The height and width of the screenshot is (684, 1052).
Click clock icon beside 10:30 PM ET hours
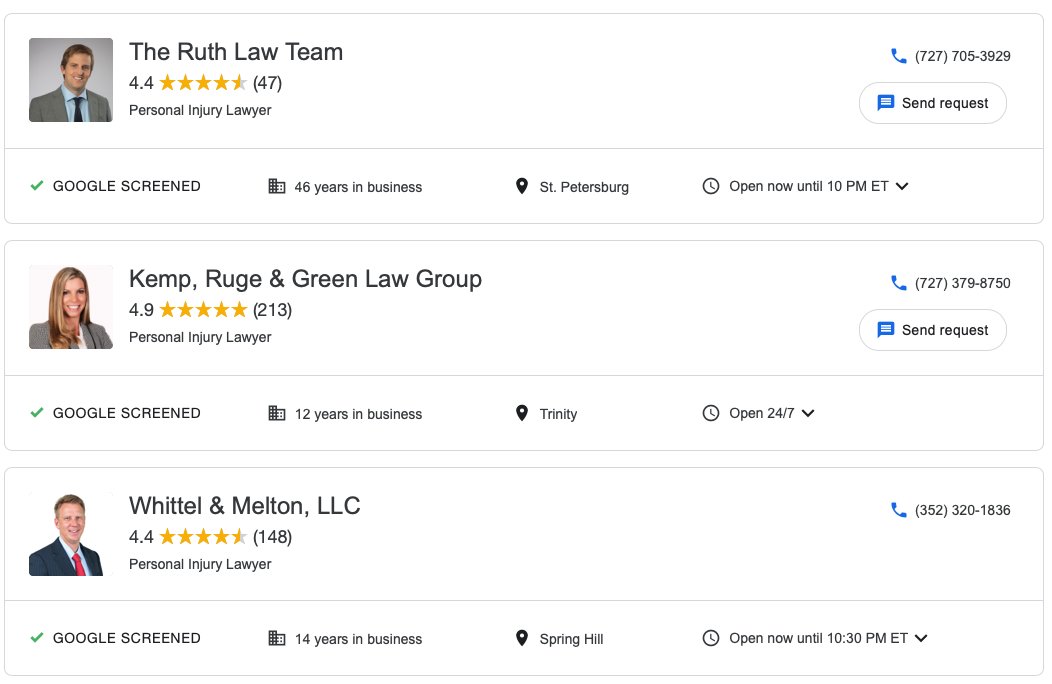point(711,638)
